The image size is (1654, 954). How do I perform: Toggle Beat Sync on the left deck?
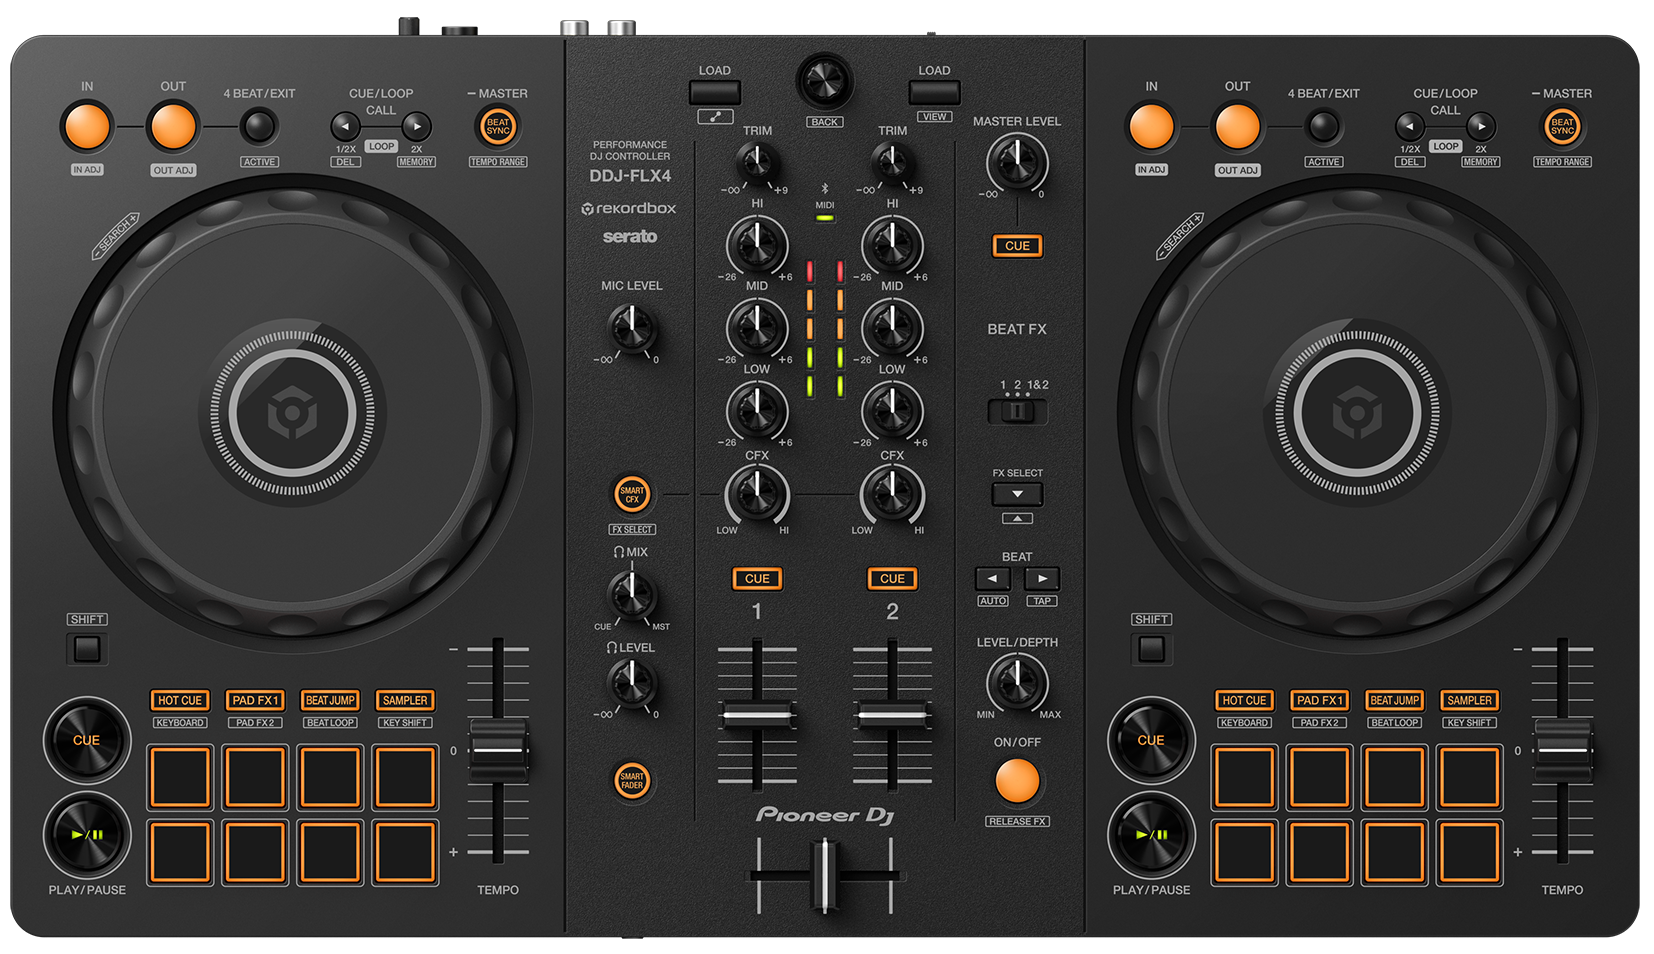point(498,127)
